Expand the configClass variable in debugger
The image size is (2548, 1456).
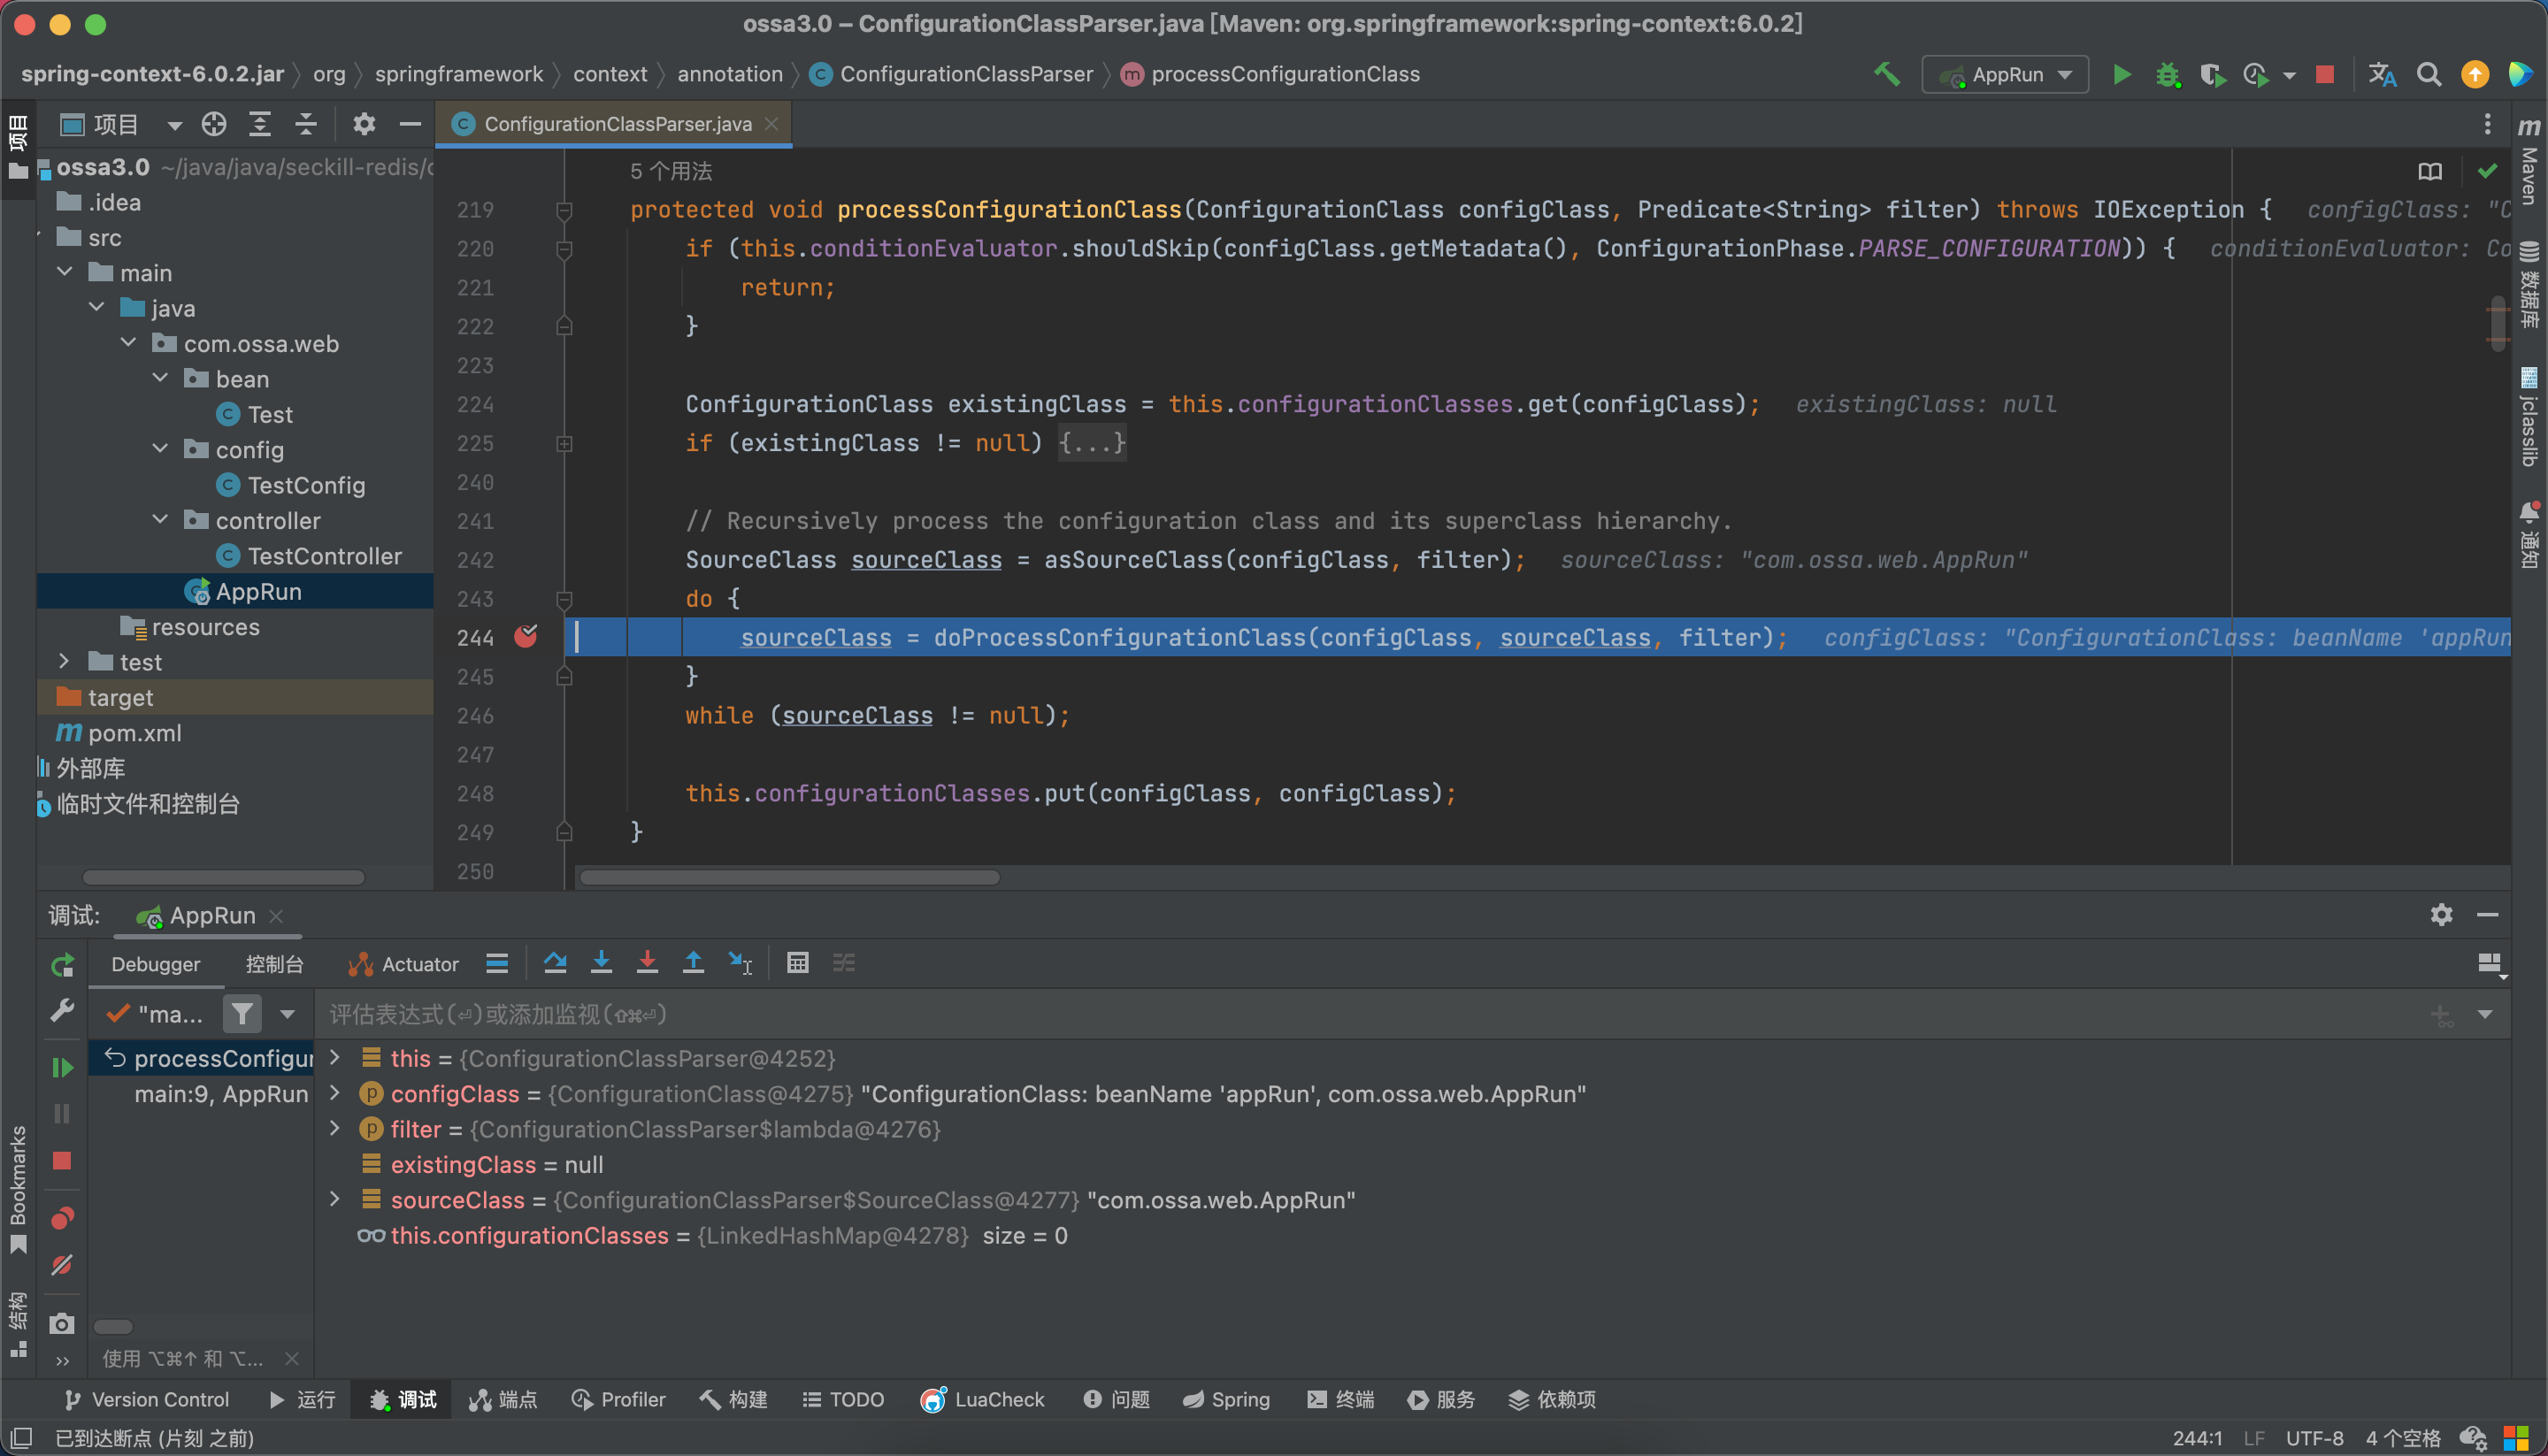(336, 1093)
